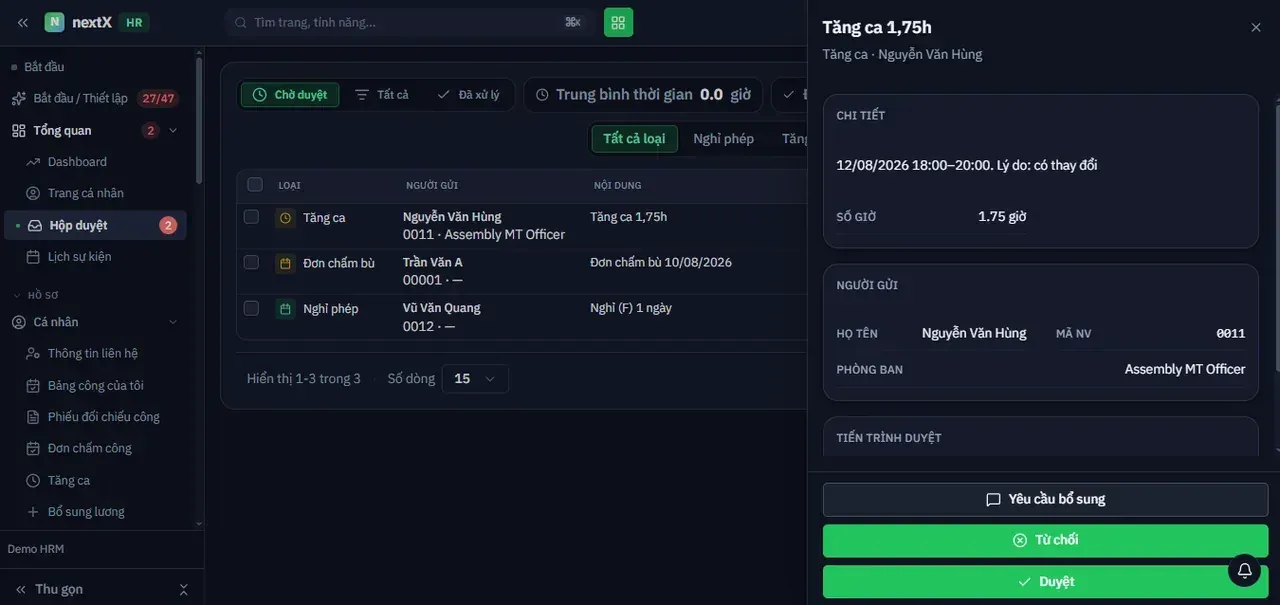Close the Tăng ca 1,75h detail panel
Screen dimensions: 1280x605
(1256, 28)
